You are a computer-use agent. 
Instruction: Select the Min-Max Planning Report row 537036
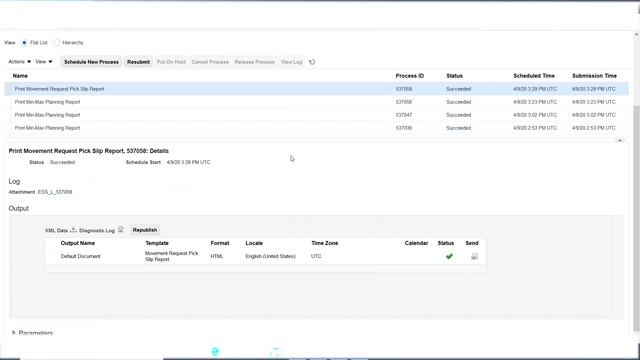tap(316, 128)
